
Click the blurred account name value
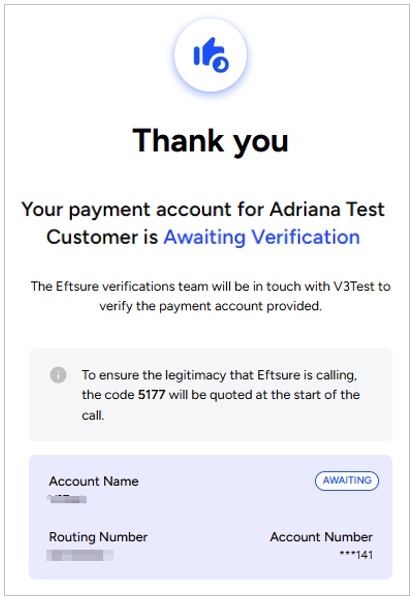click(x=68, y=498)
